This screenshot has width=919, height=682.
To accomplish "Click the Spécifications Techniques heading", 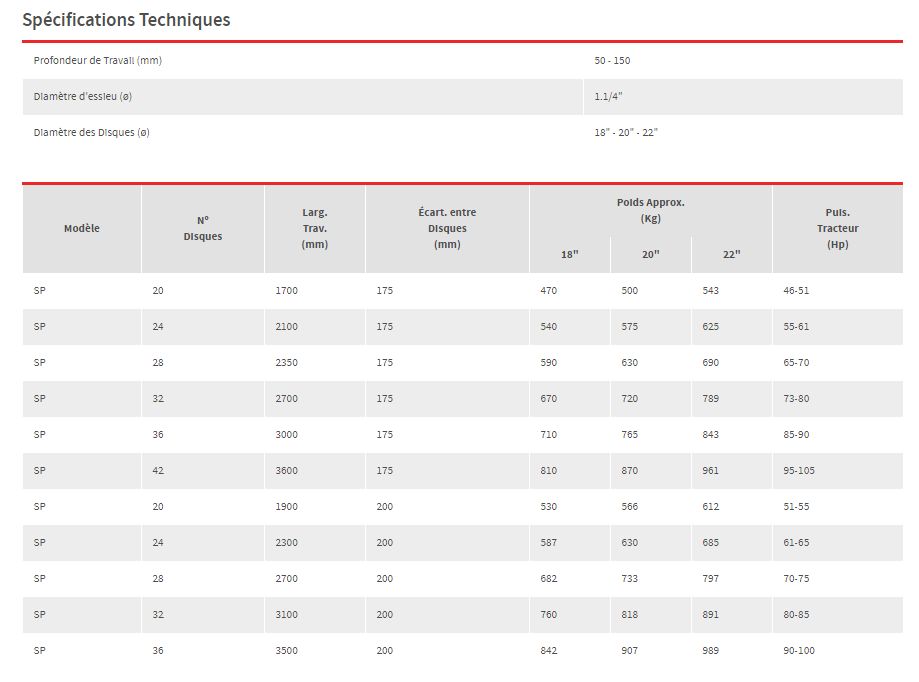I will 126,20.
